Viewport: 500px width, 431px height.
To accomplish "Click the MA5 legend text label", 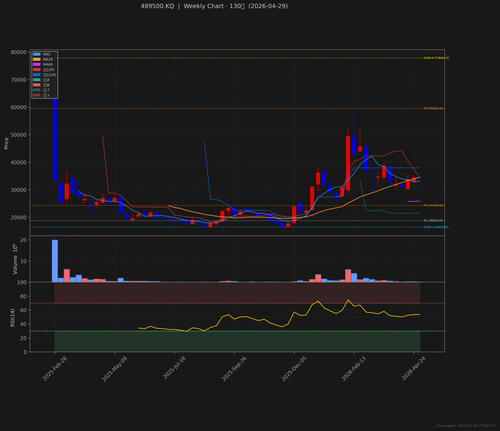I will [x=47, y=54].
